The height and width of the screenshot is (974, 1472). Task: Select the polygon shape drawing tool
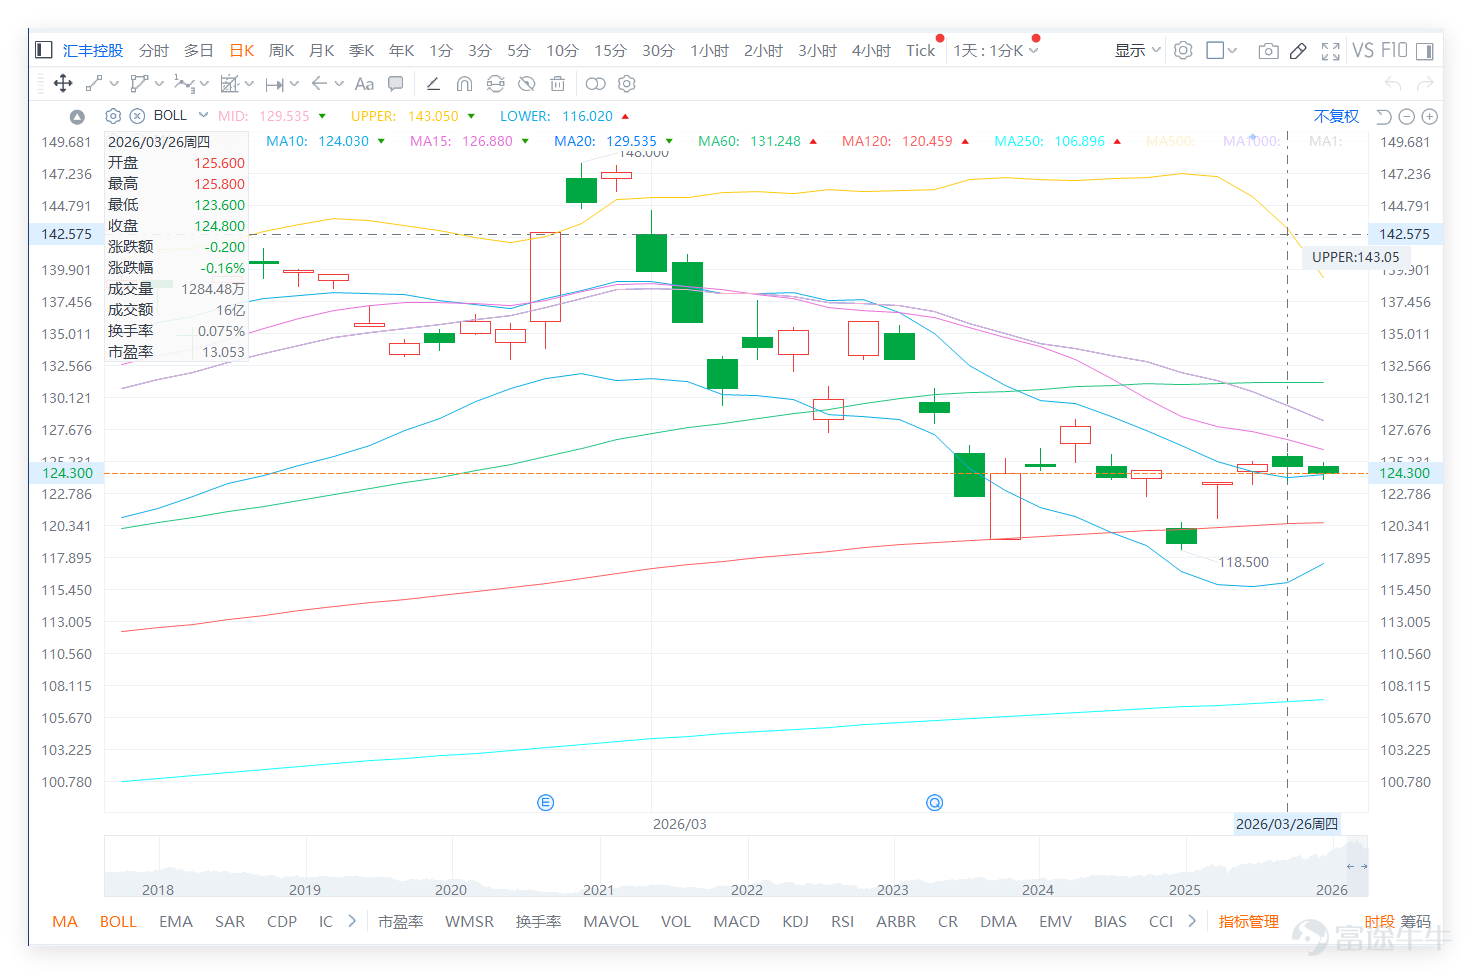(x=139, y=84)
